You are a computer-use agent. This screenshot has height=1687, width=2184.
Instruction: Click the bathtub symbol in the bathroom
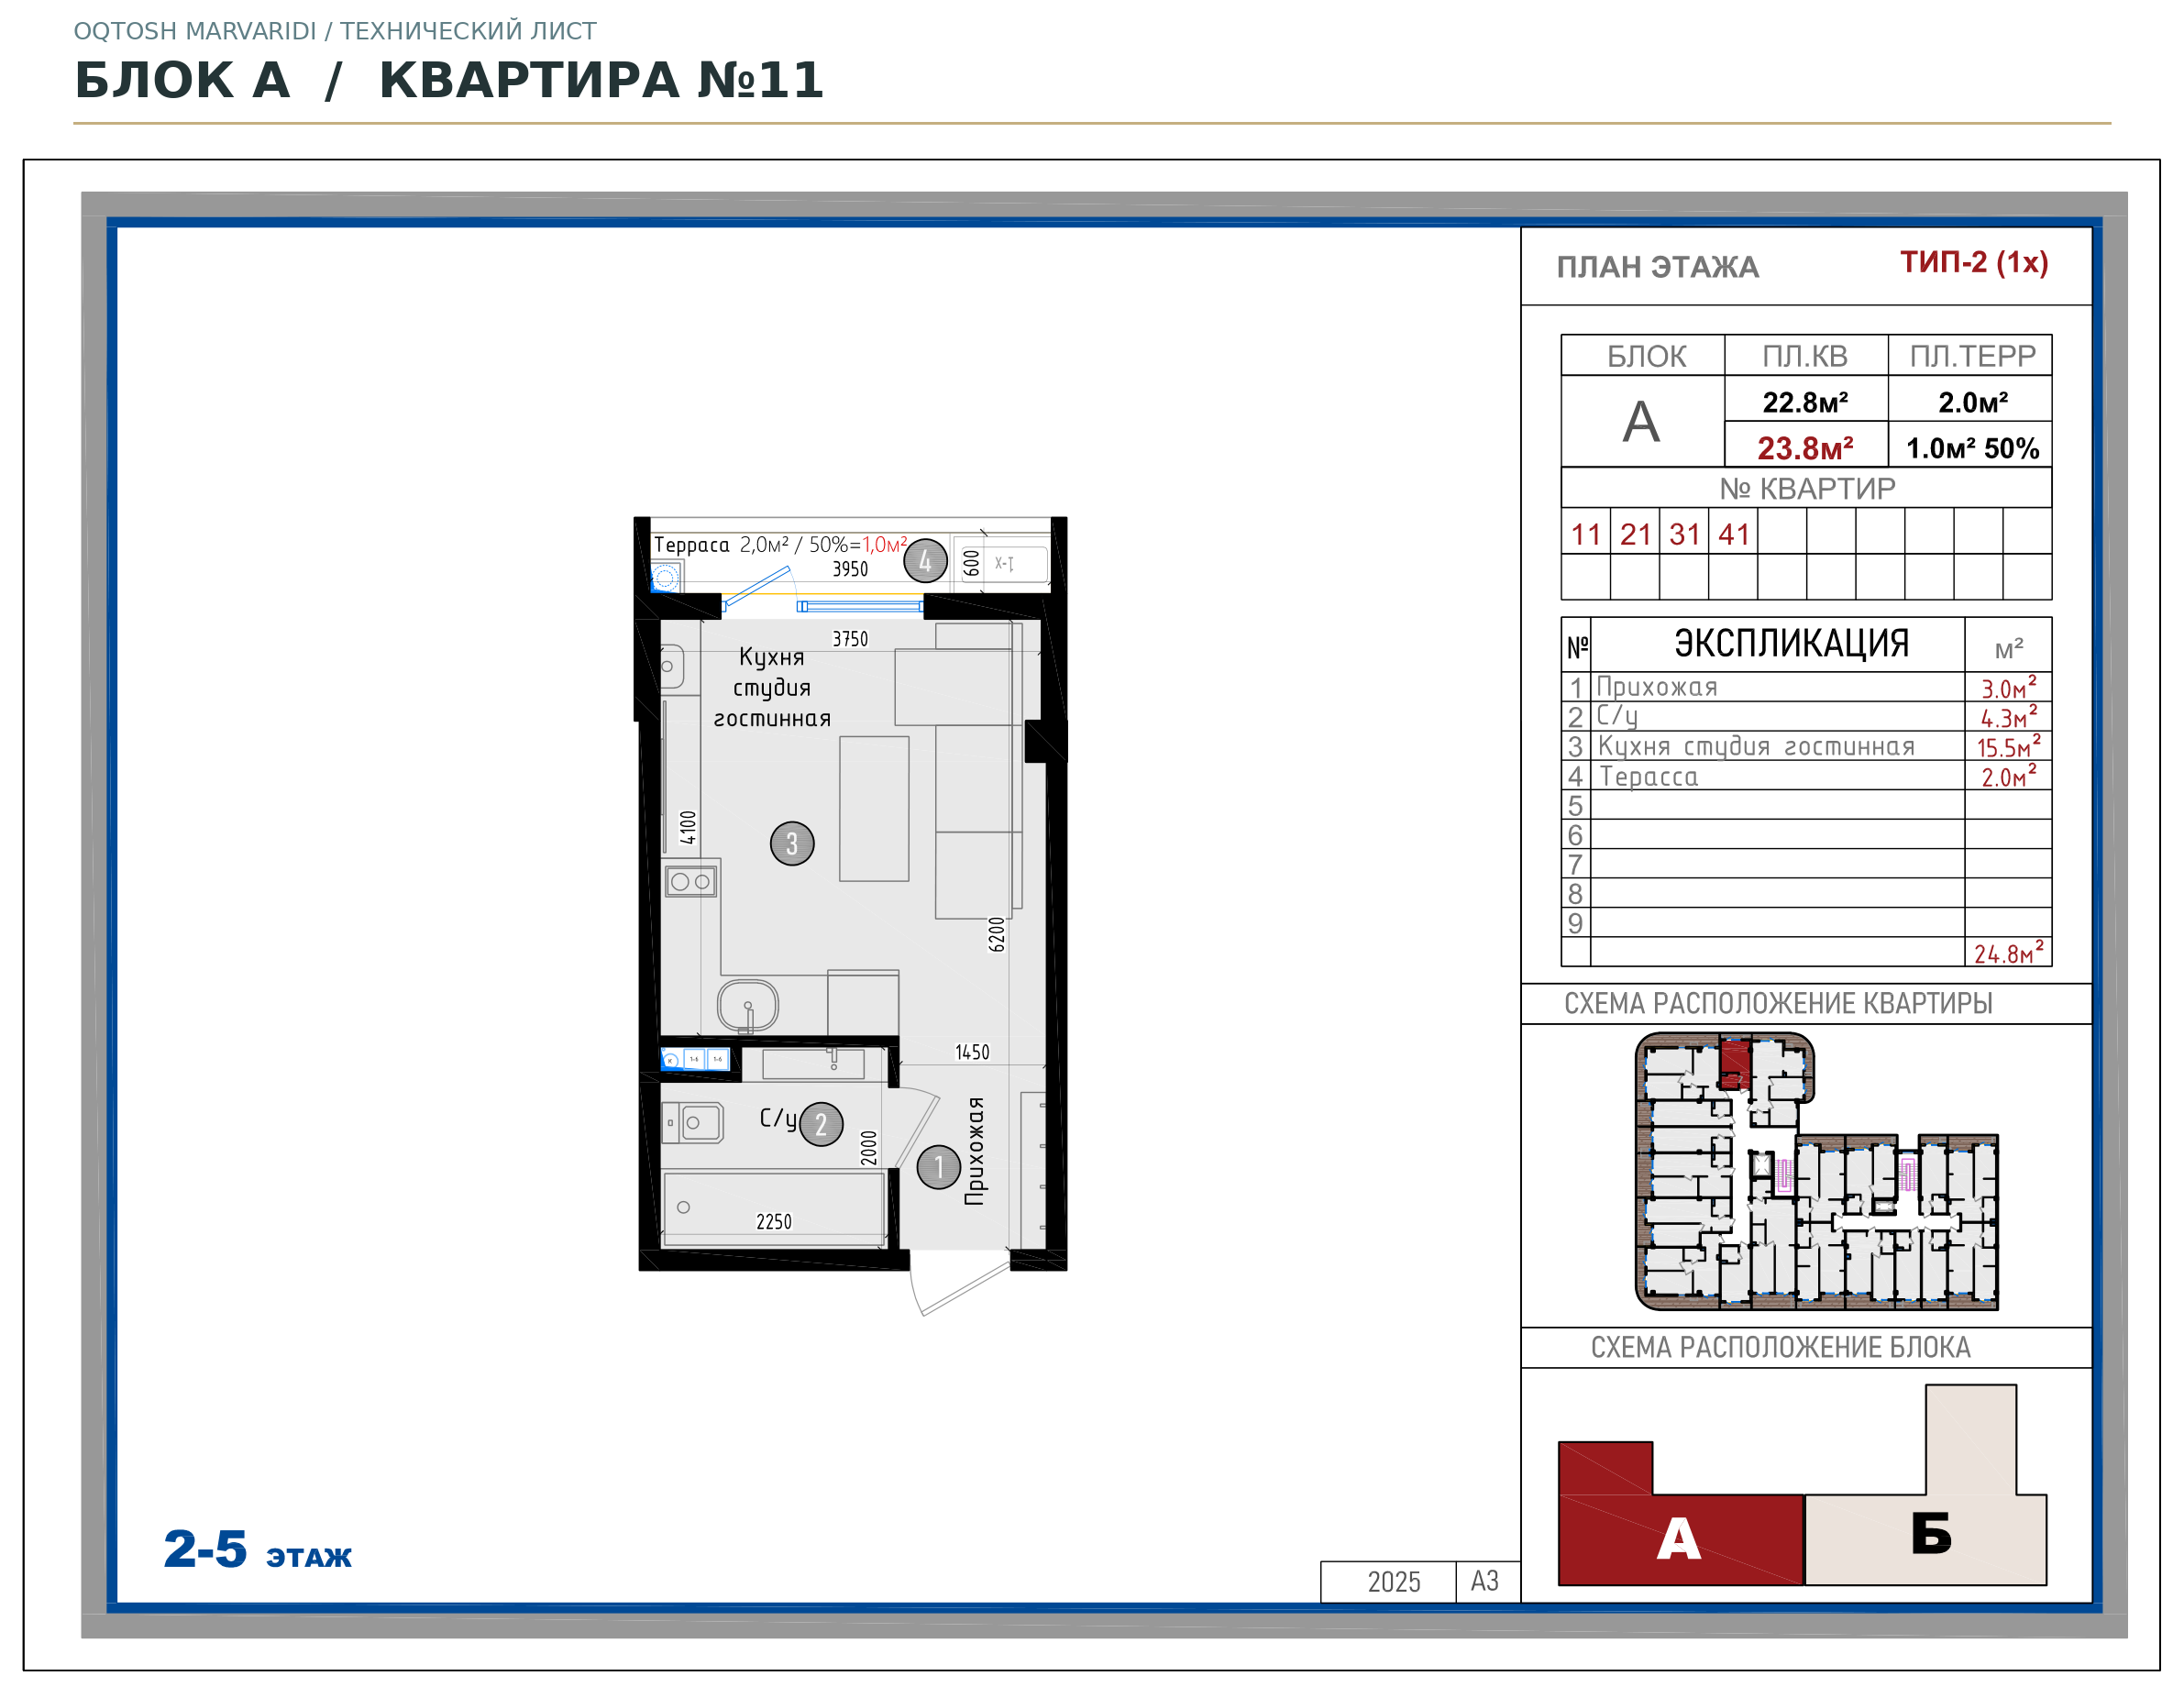coord(774,1209)
